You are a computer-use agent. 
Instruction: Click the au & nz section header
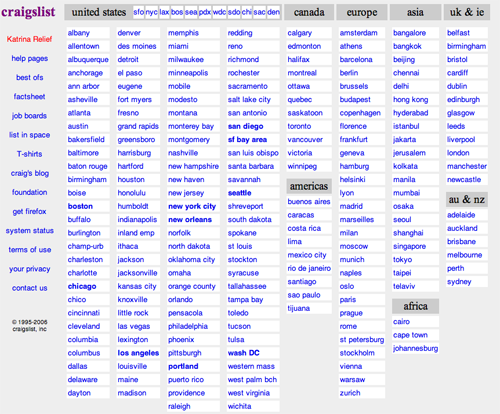coord(467,199)
